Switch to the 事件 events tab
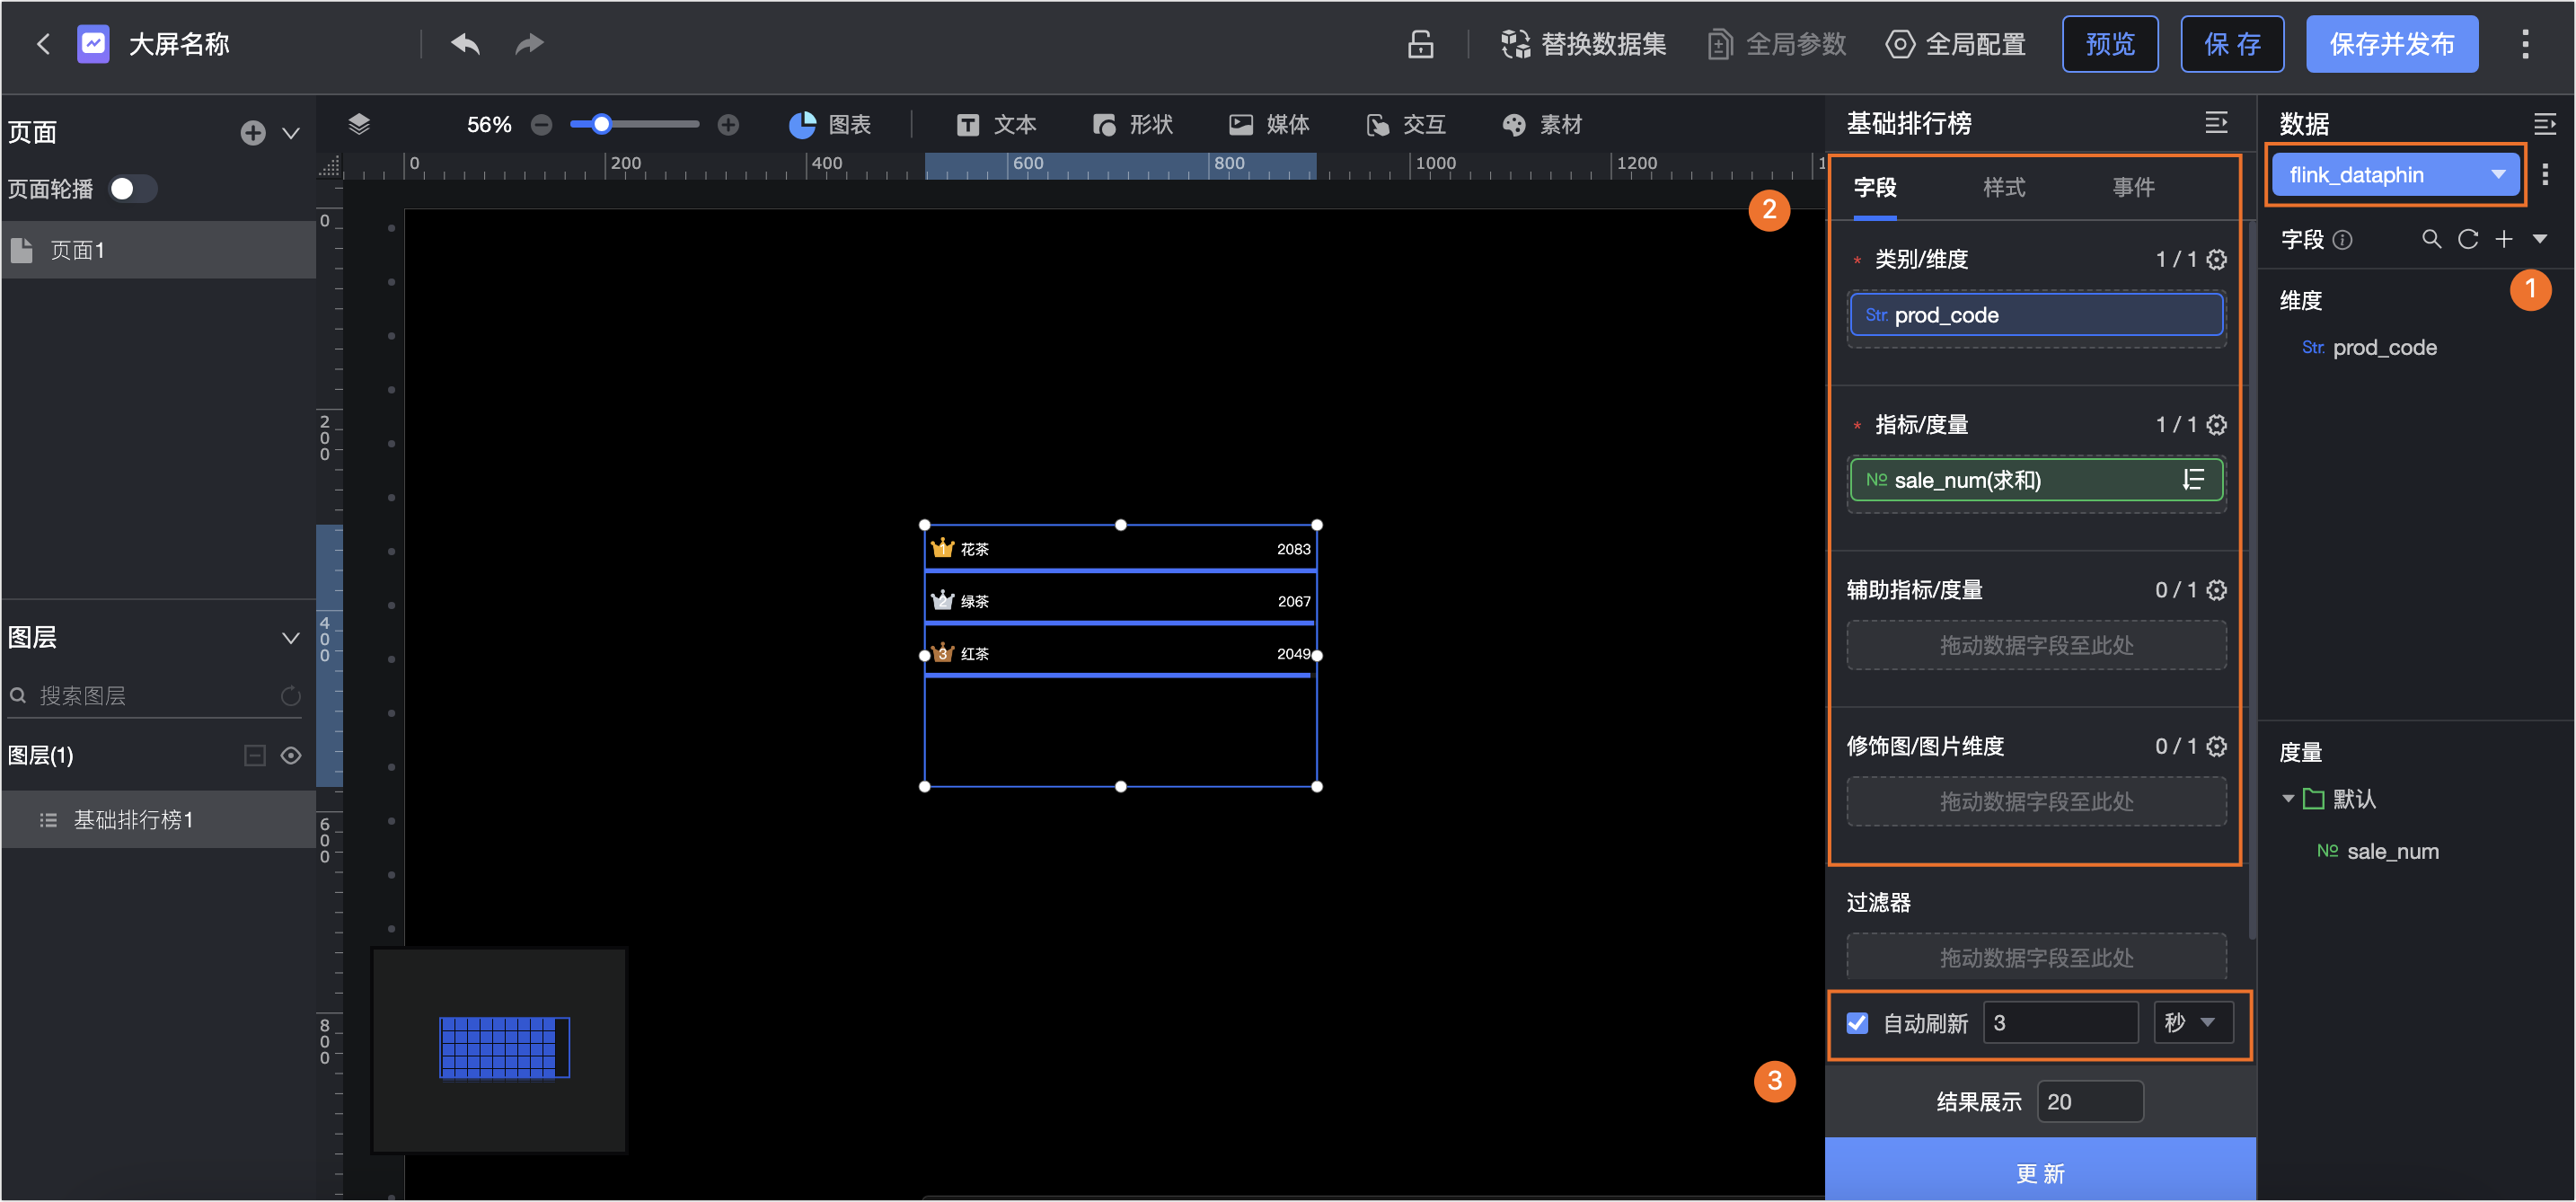The image size is (2576, 1202). coord(2134,187)
